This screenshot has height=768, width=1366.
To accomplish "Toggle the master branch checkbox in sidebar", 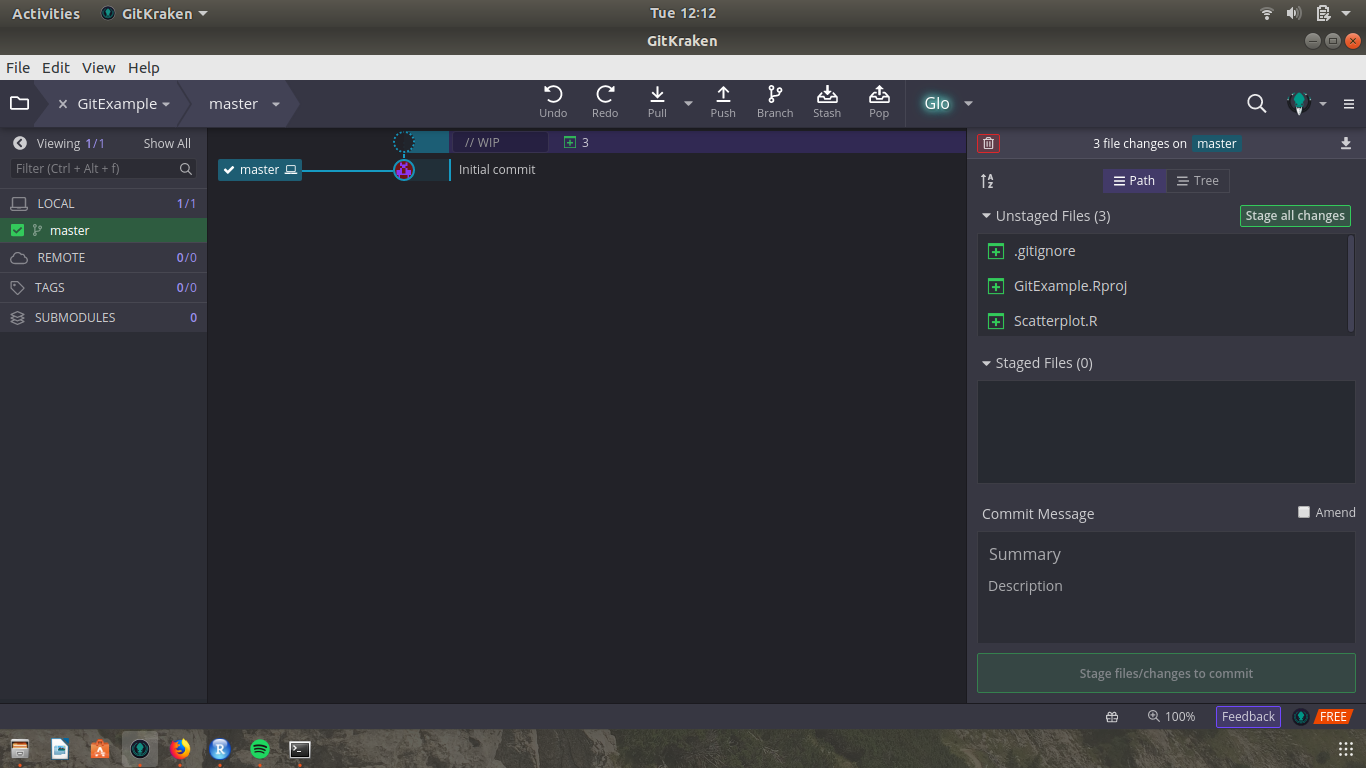I will [17, 230].
